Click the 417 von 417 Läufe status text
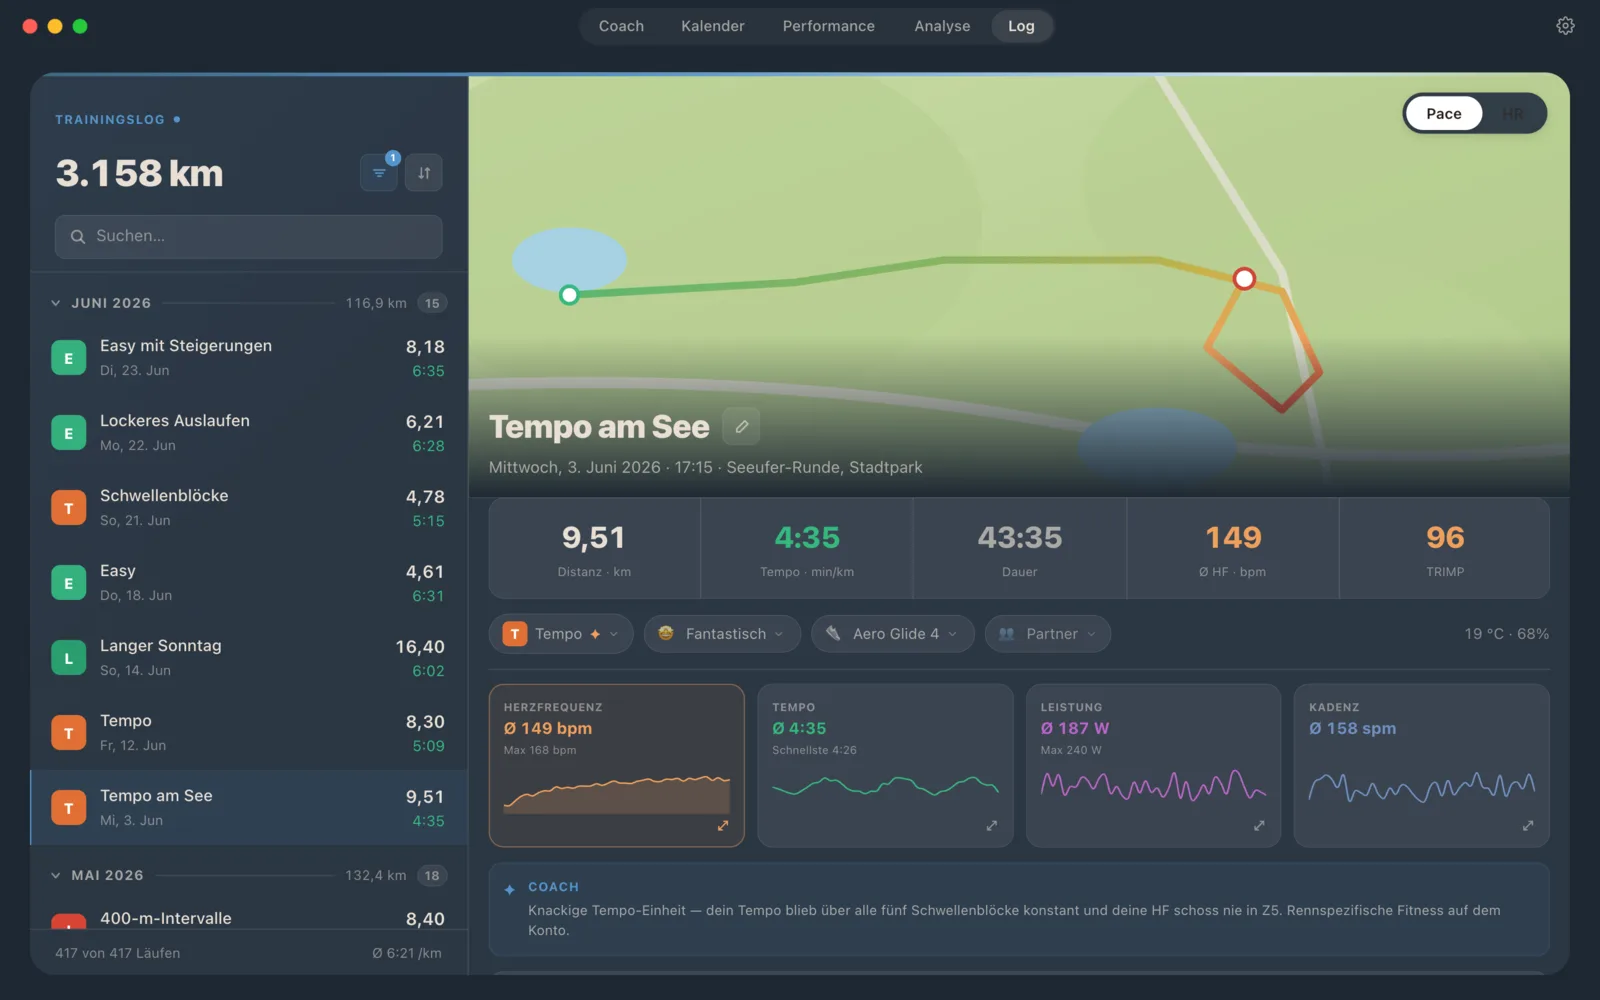The image size is (1600, 1000). point(118,953)
